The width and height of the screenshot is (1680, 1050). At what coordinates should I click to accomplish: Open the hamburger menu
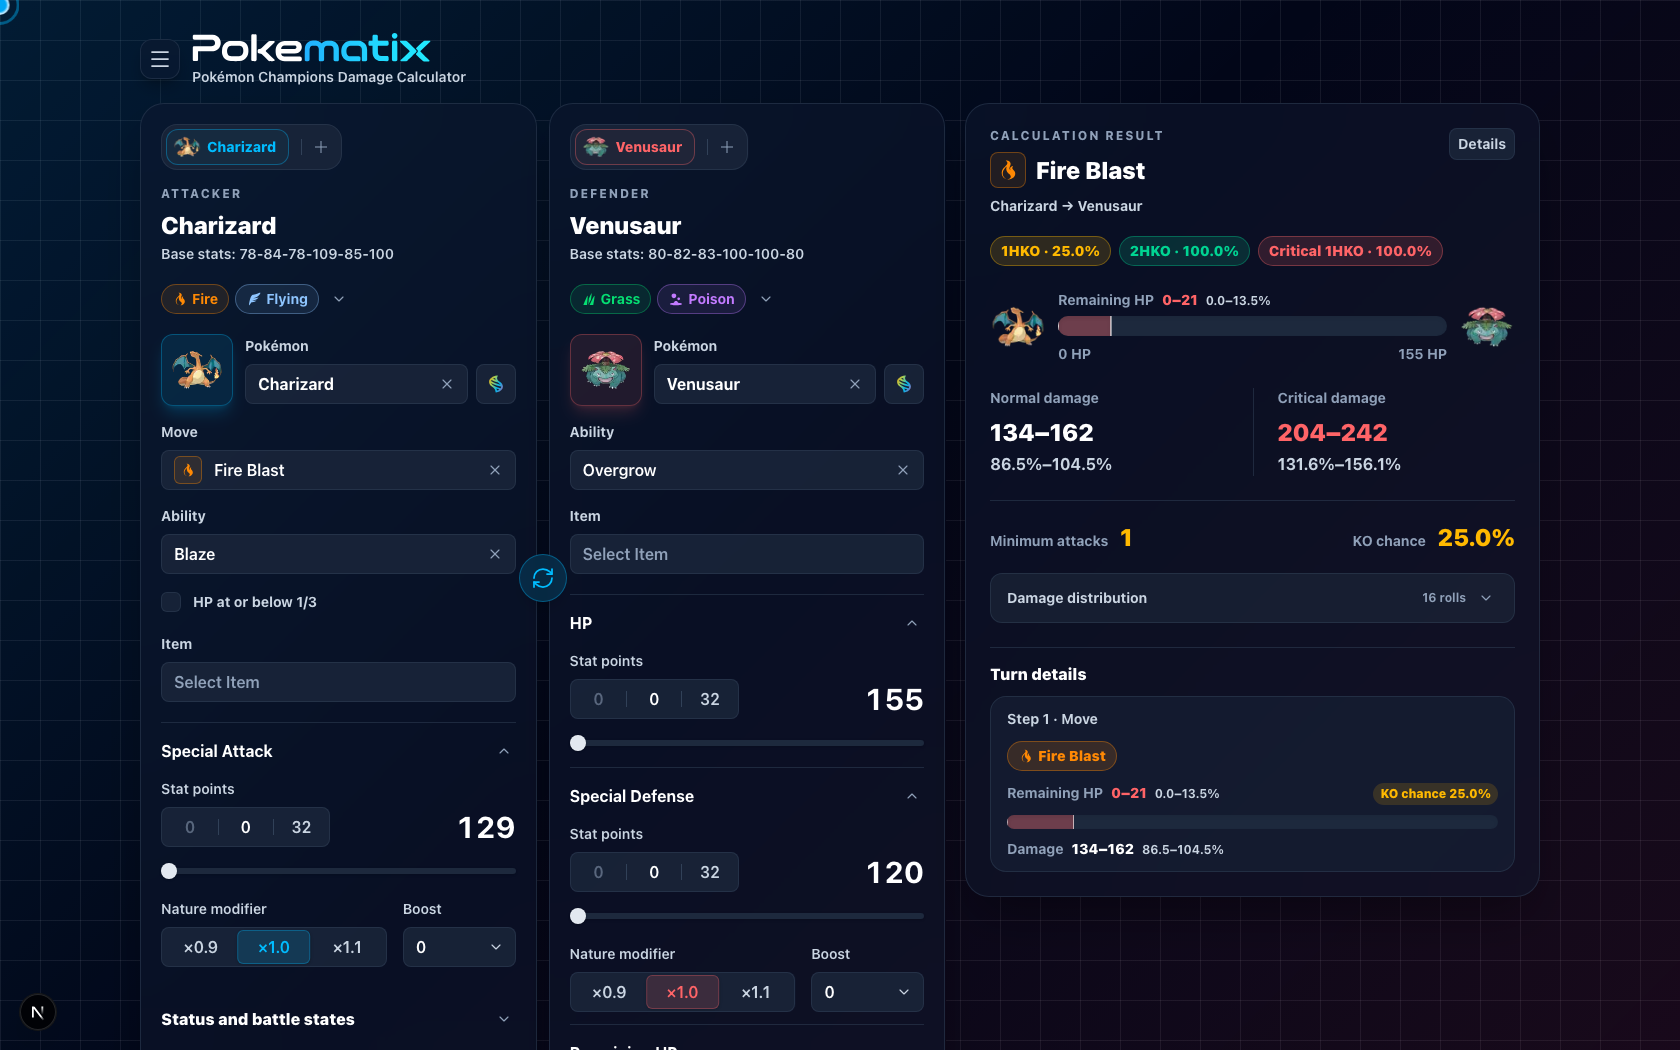click(x=159, y=60)
